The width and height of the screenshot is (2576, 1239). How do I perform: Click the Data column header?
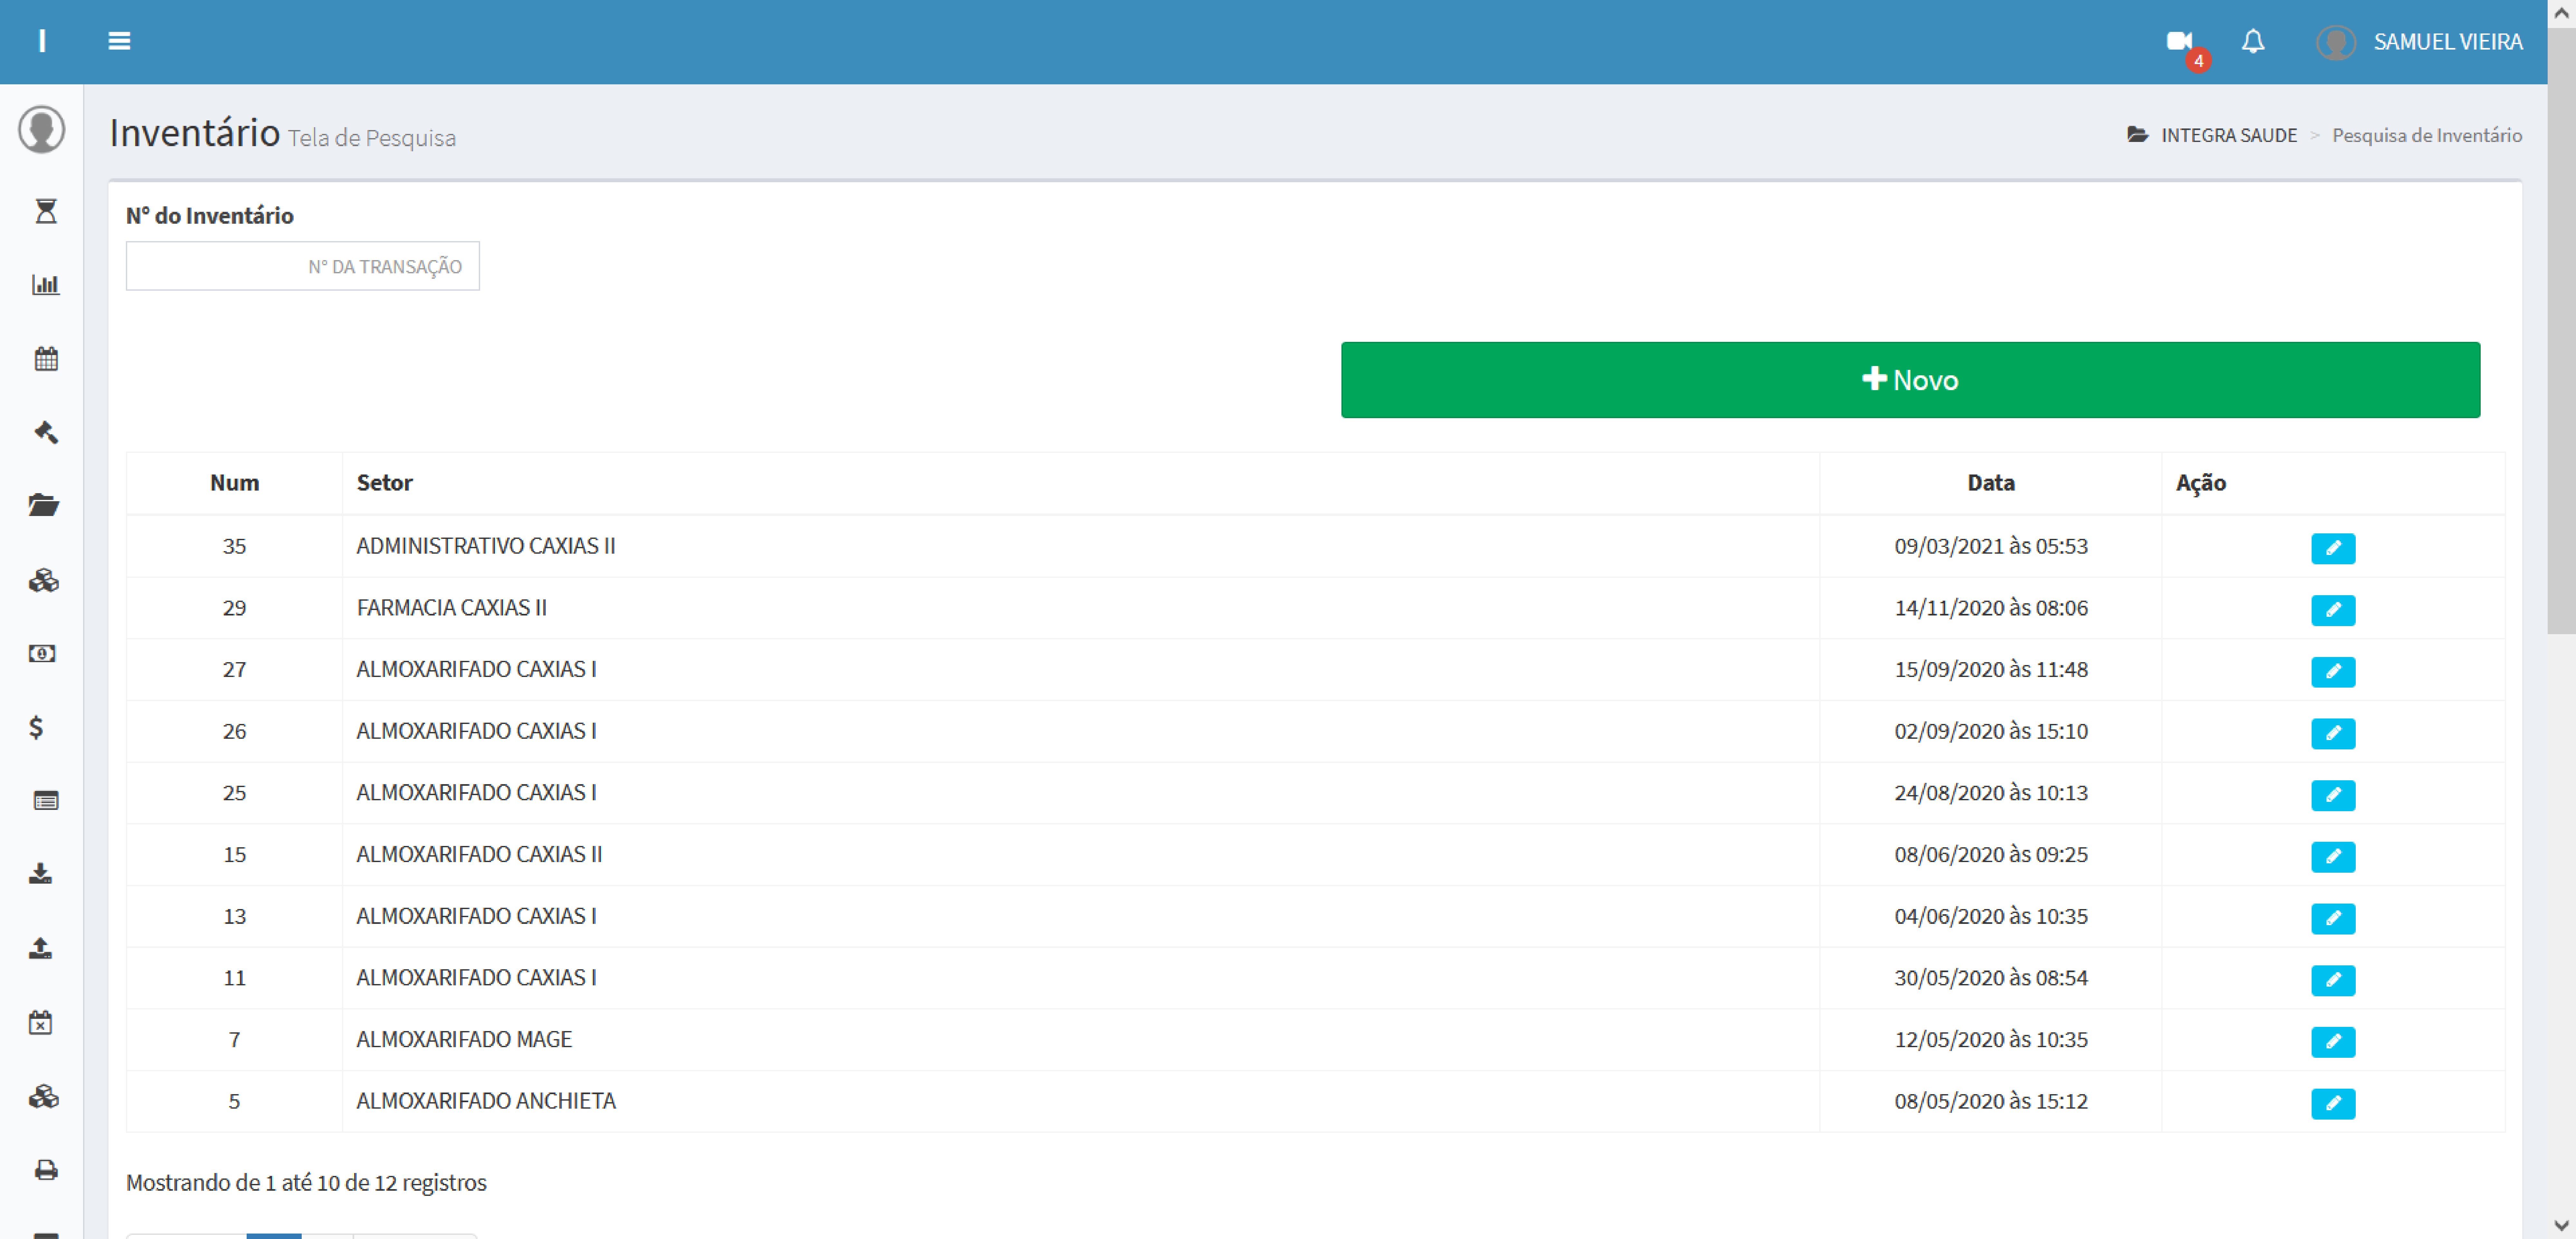point(1991,483)
